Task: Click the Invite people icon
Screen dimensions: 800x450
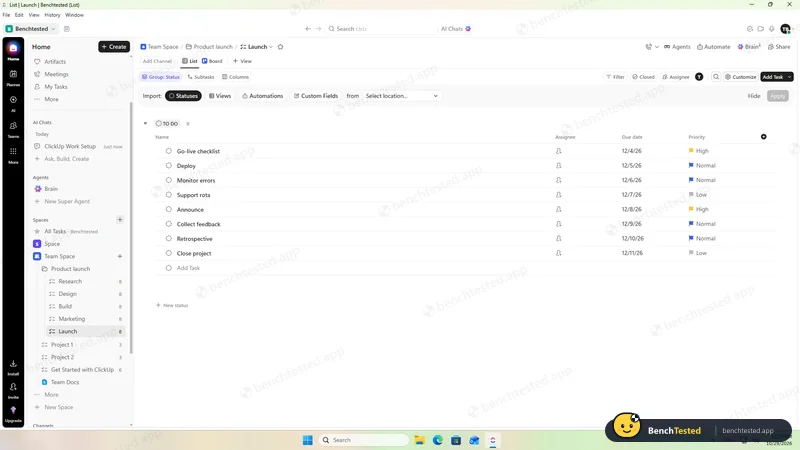Action: [13, 387]
